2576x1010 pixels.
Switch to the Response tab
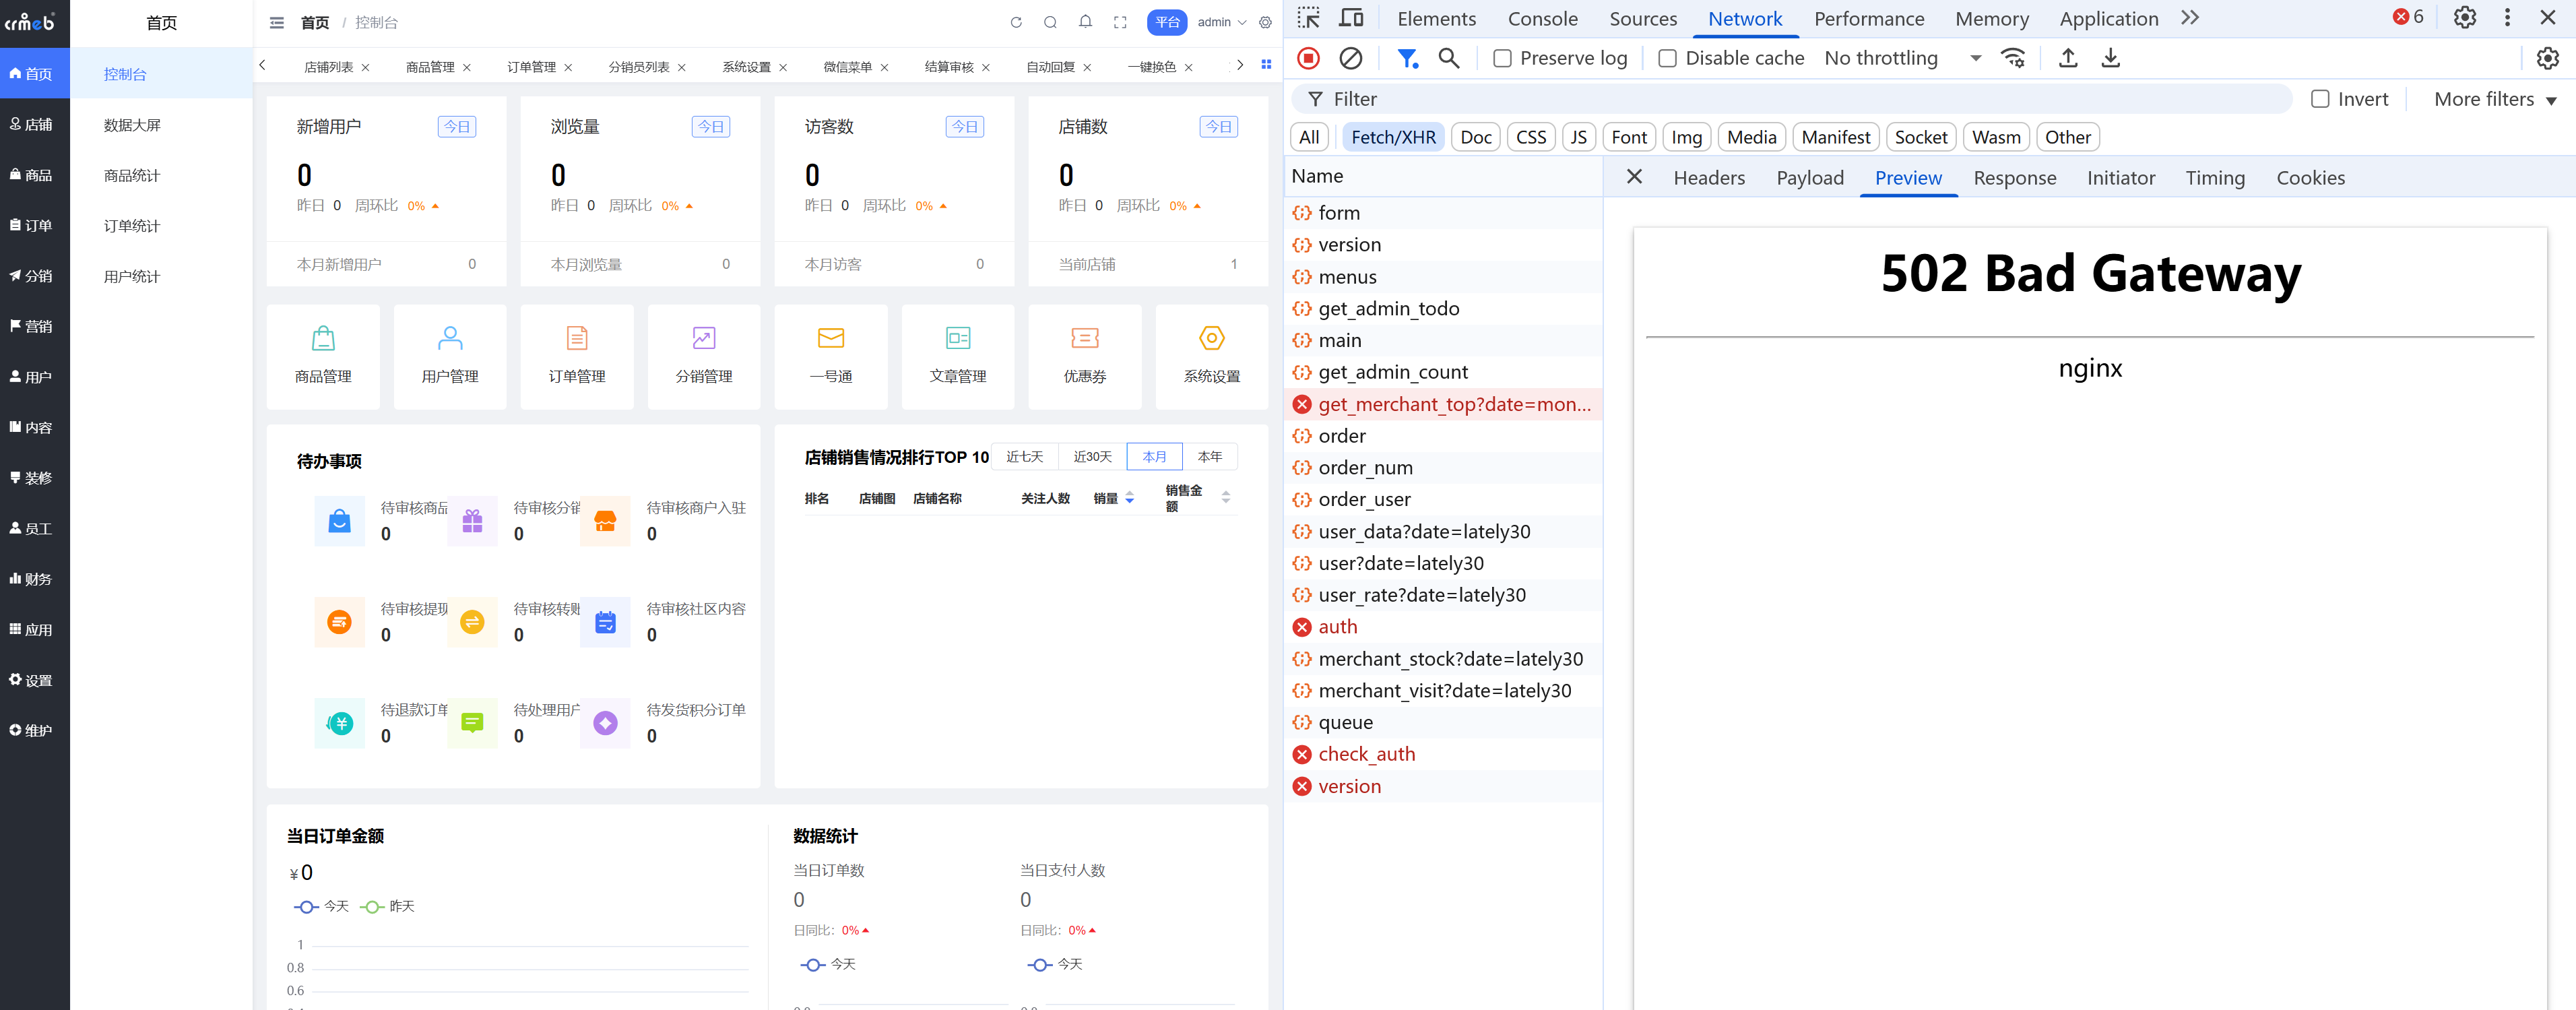[x=2014, y=178]
